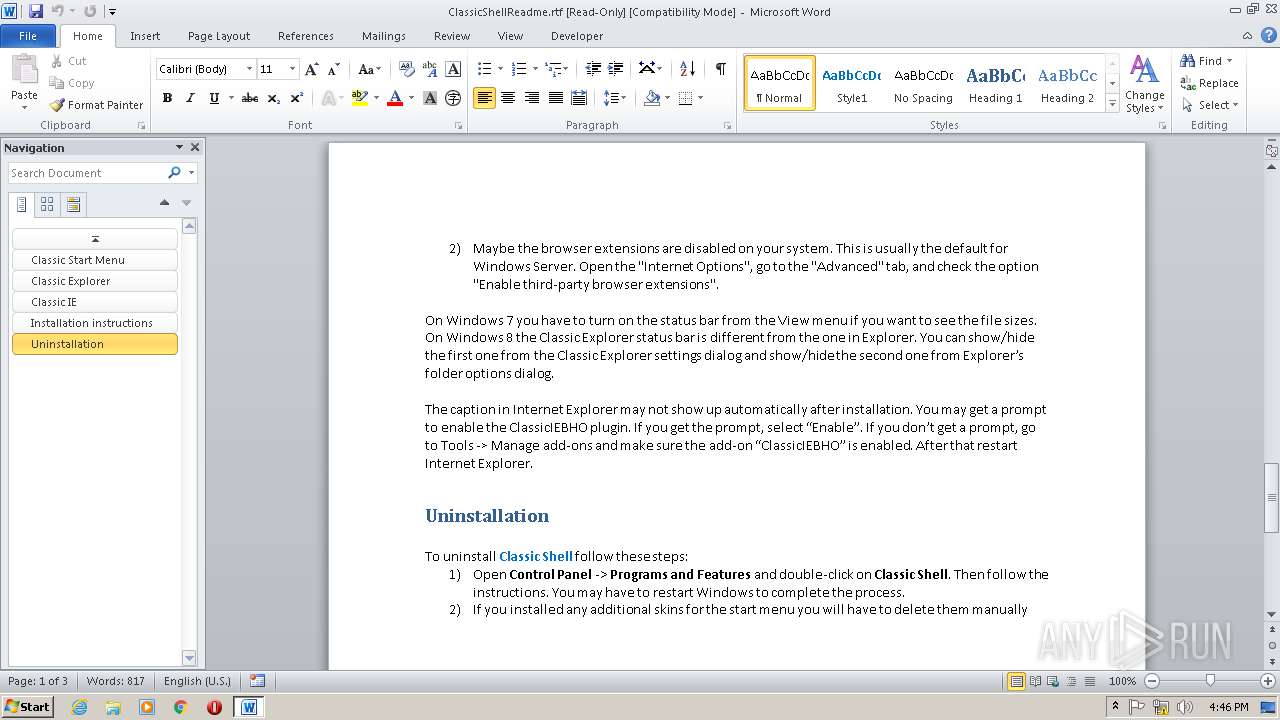Apply strikethrough formatting
The height and width of the screenshot is (720, 1280).
tap(250, 98)
